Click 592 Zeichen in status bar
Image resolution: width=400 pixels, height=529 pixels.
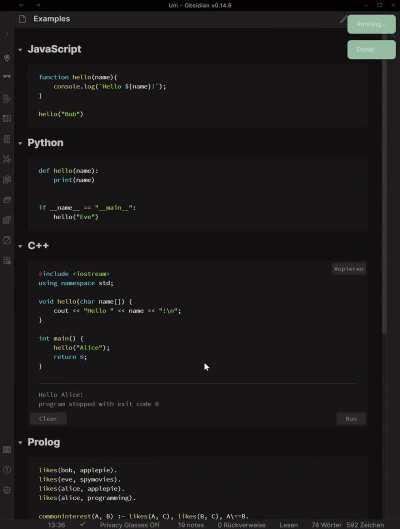click(365, 525)
